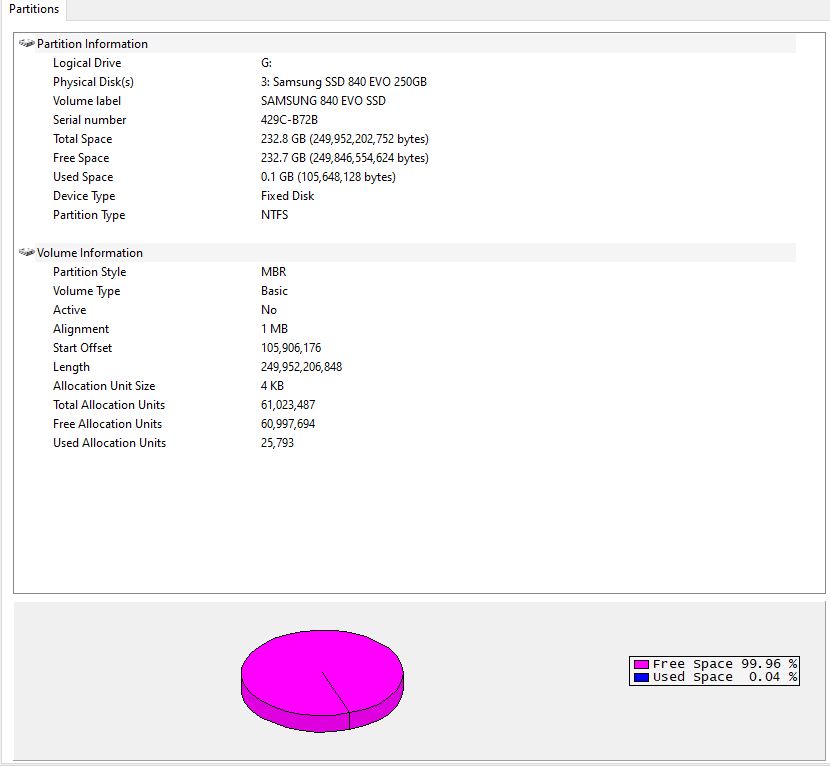The width and height of the screenshot is (830, 766).
Task: Select the MBR partition style value
Action: tap(273, 272)
